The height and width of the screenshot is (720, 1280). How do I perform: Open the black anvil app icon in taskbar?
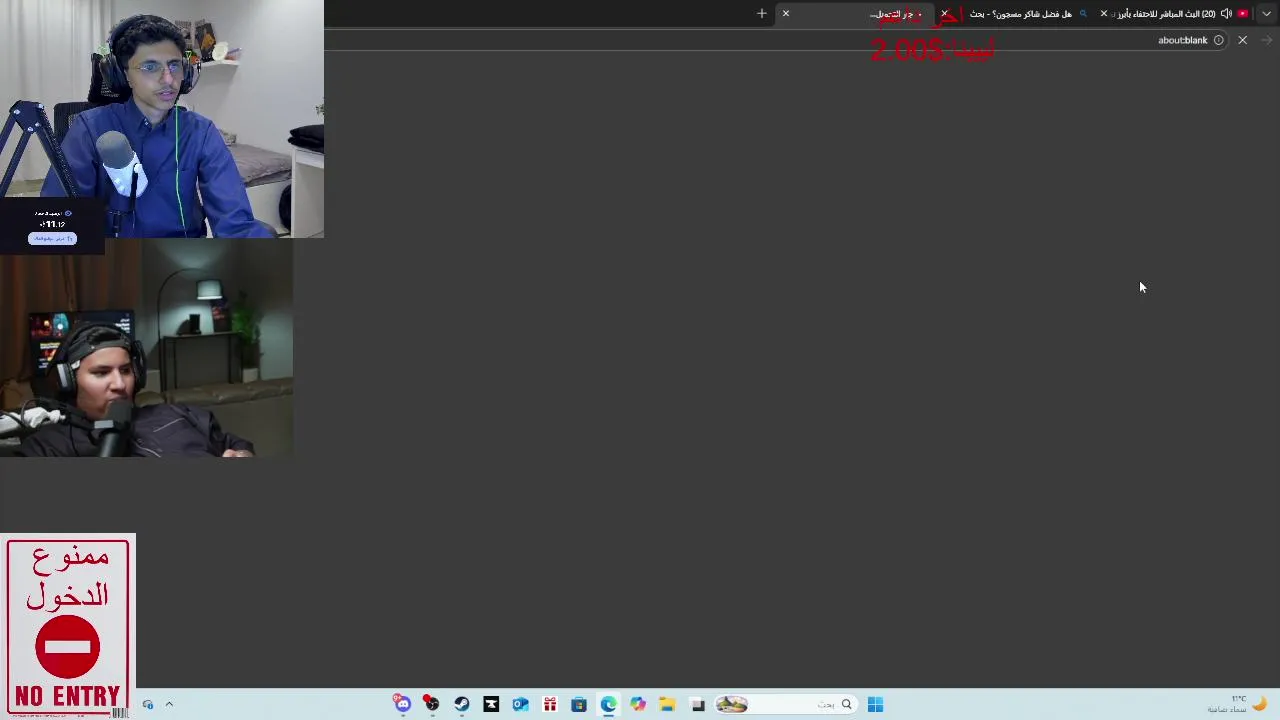click(x=491, y=704)
